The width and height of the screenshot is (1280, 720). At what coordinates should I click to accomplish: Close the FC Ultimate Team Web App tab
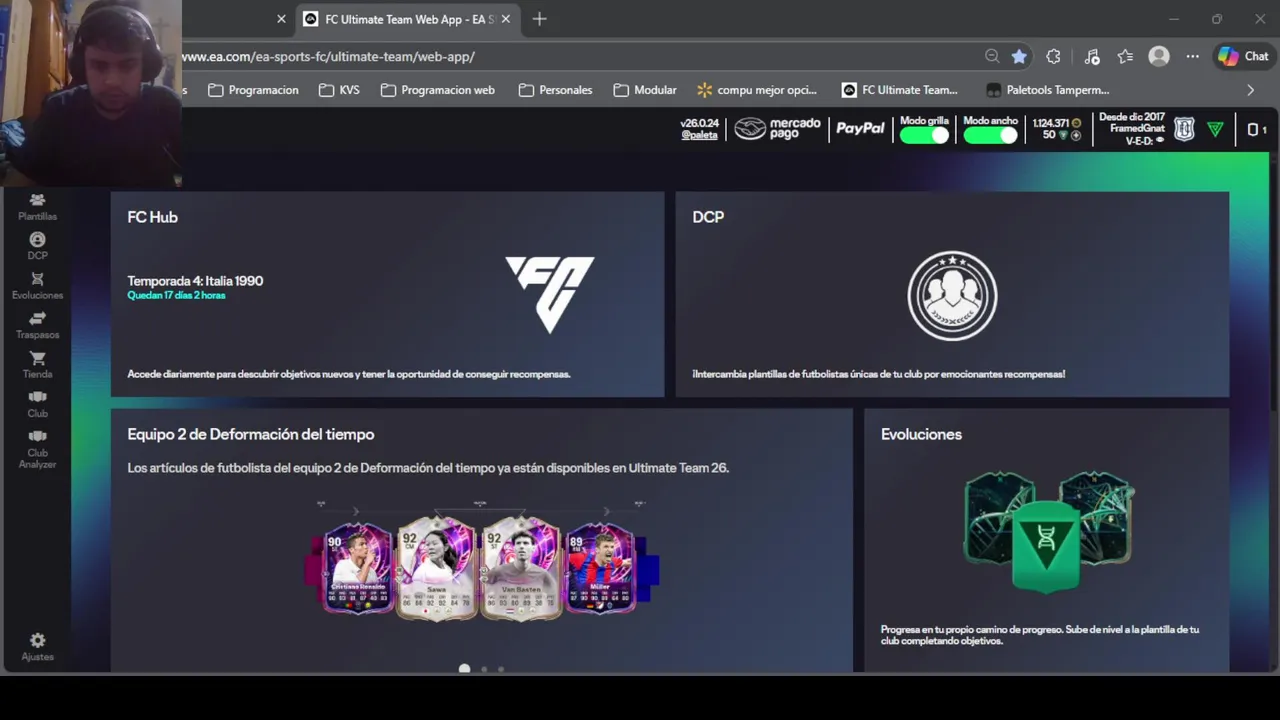(506, 19)
